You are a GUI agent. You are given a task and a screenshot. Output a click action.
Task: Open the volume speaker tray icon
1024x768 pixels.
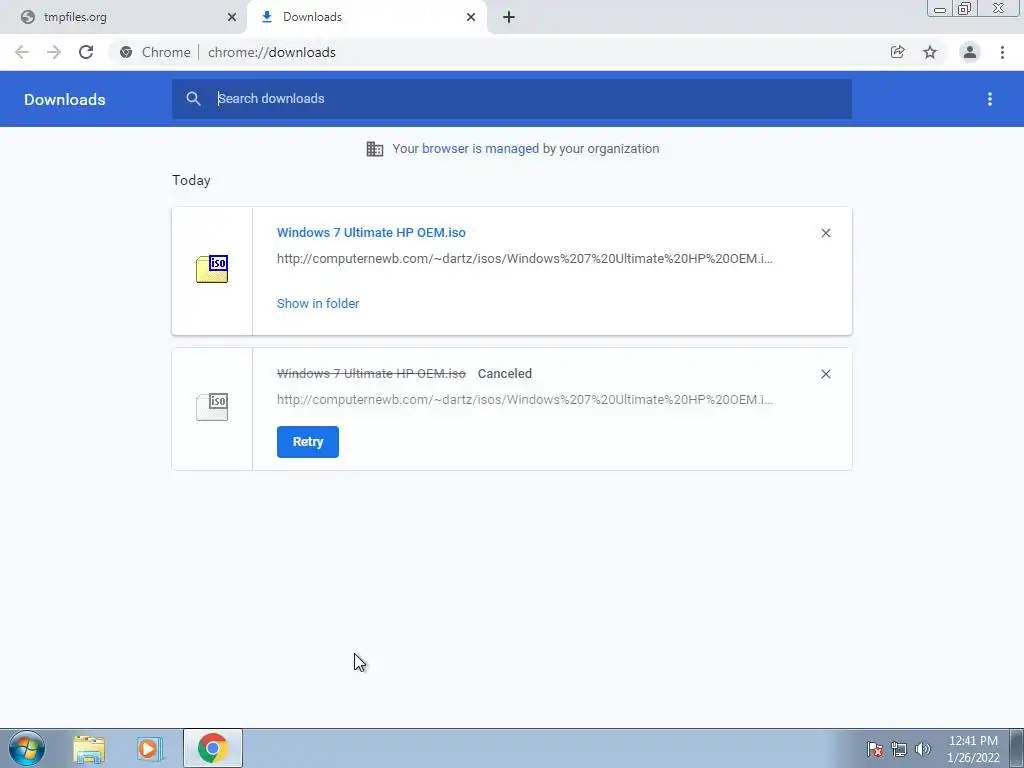[923, 749]
